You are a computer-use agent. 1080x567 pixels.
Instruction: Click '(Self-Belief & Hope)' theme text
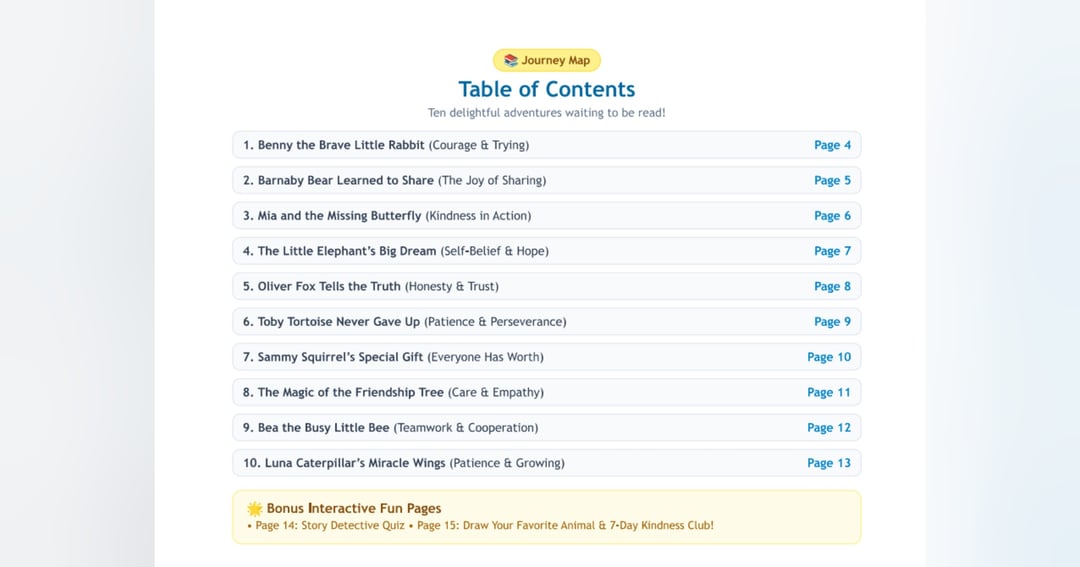pyautogui.click(x=495, y=251)
